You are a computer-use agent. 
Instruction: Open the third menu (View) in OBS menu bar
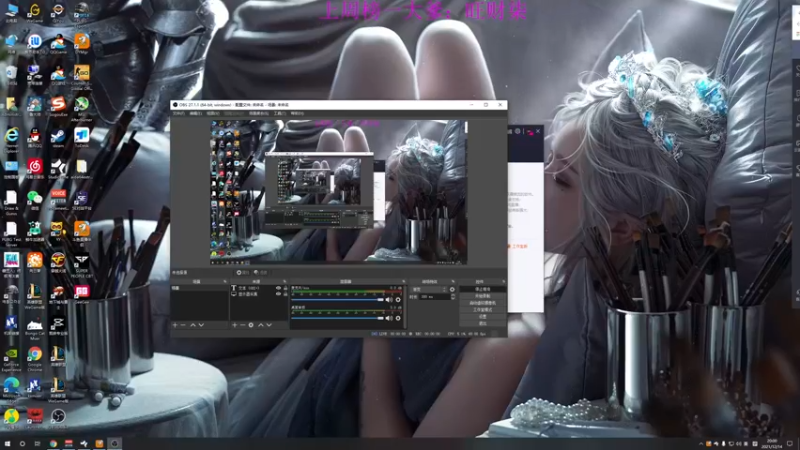point(213,113)
